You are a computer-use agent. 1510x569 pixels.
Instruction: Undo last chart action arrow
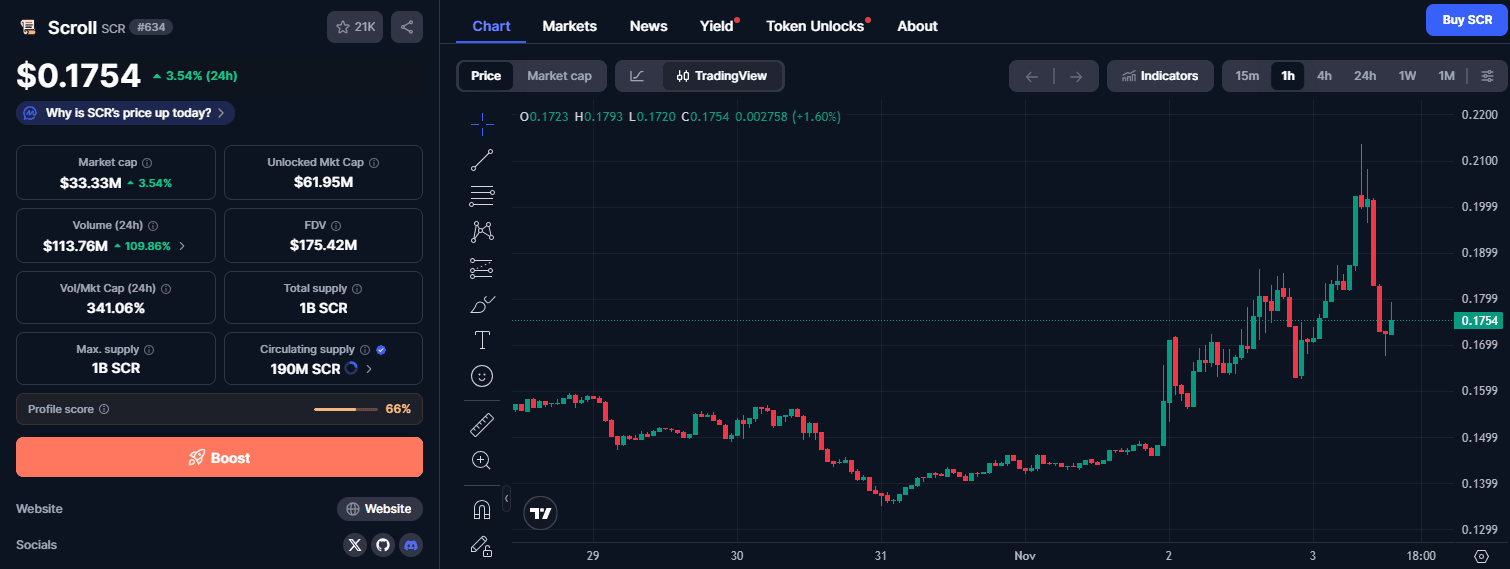[1032, 76]
